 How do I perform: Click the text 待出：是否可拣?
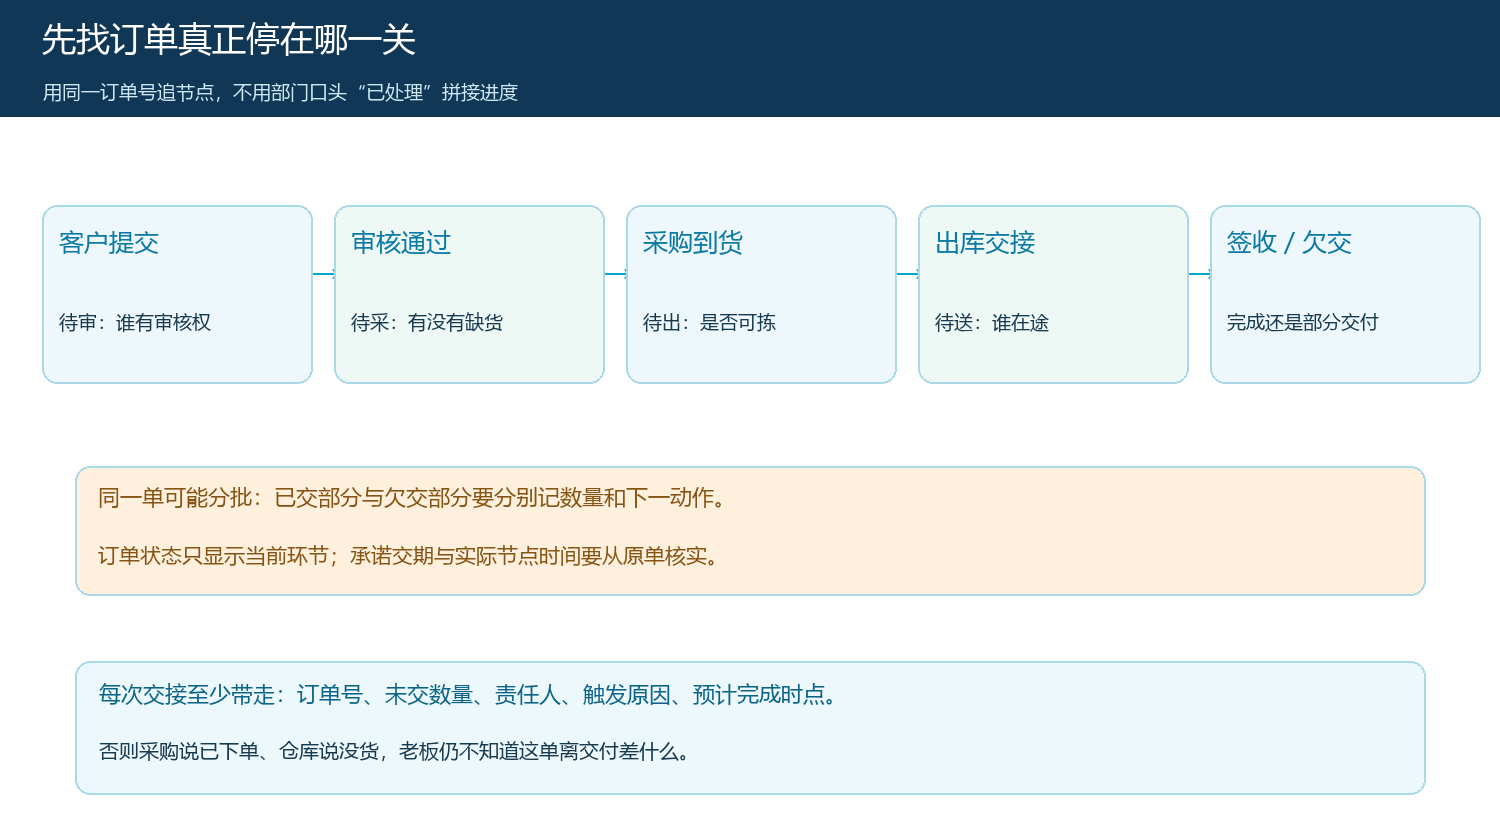point(709,323)
